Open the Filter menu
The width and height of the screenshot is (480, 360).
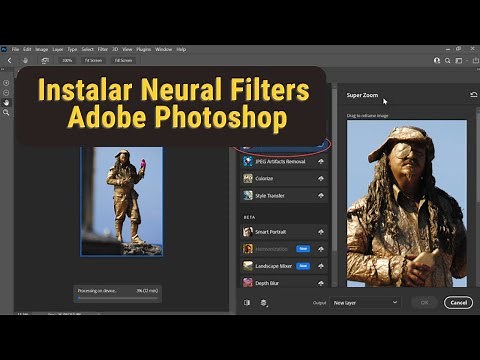103,49
